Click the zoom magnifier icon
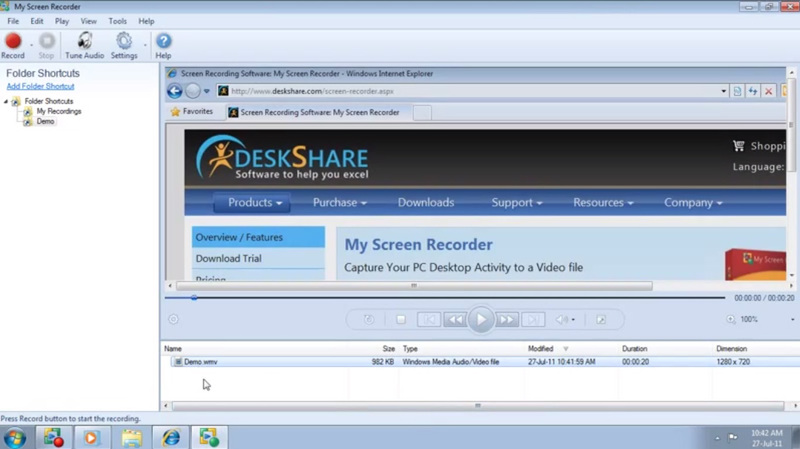800x449 pixels. pos(731,319)
